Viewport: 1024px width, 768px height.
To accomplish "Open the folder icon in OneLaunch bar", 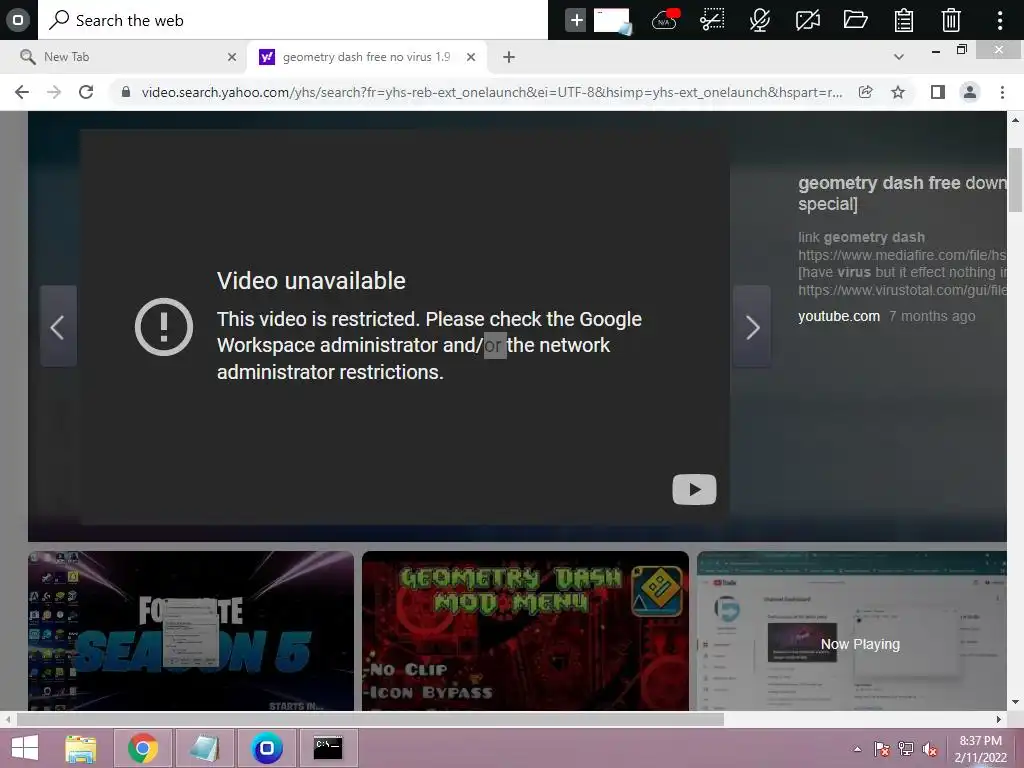I will [855, 20].
